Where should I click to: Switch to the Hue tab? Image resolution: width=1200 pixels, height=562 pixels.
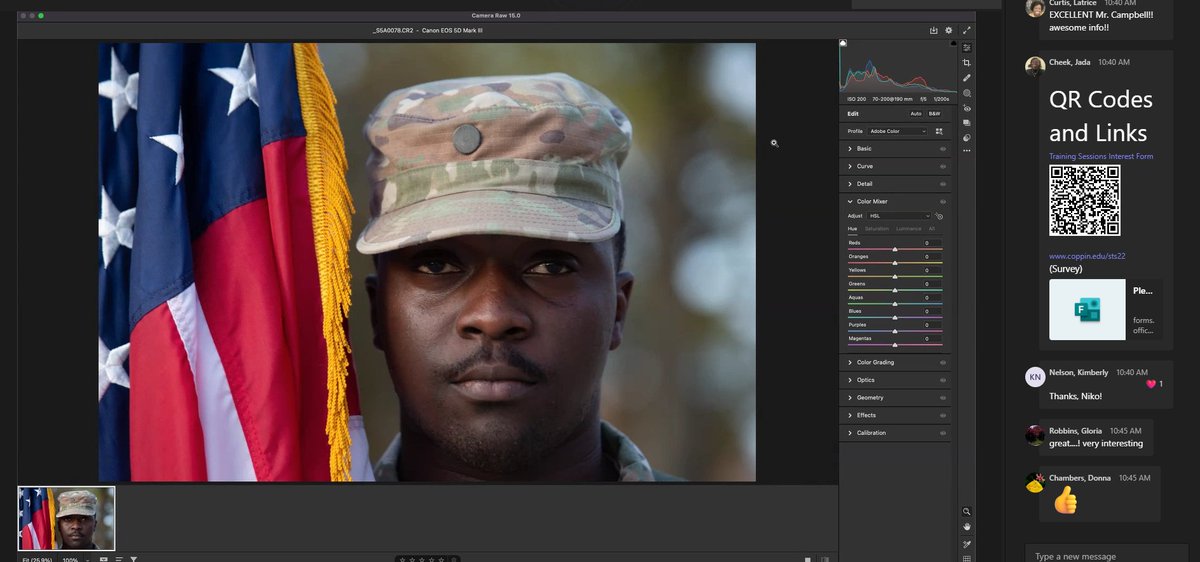tap(853, 229)
